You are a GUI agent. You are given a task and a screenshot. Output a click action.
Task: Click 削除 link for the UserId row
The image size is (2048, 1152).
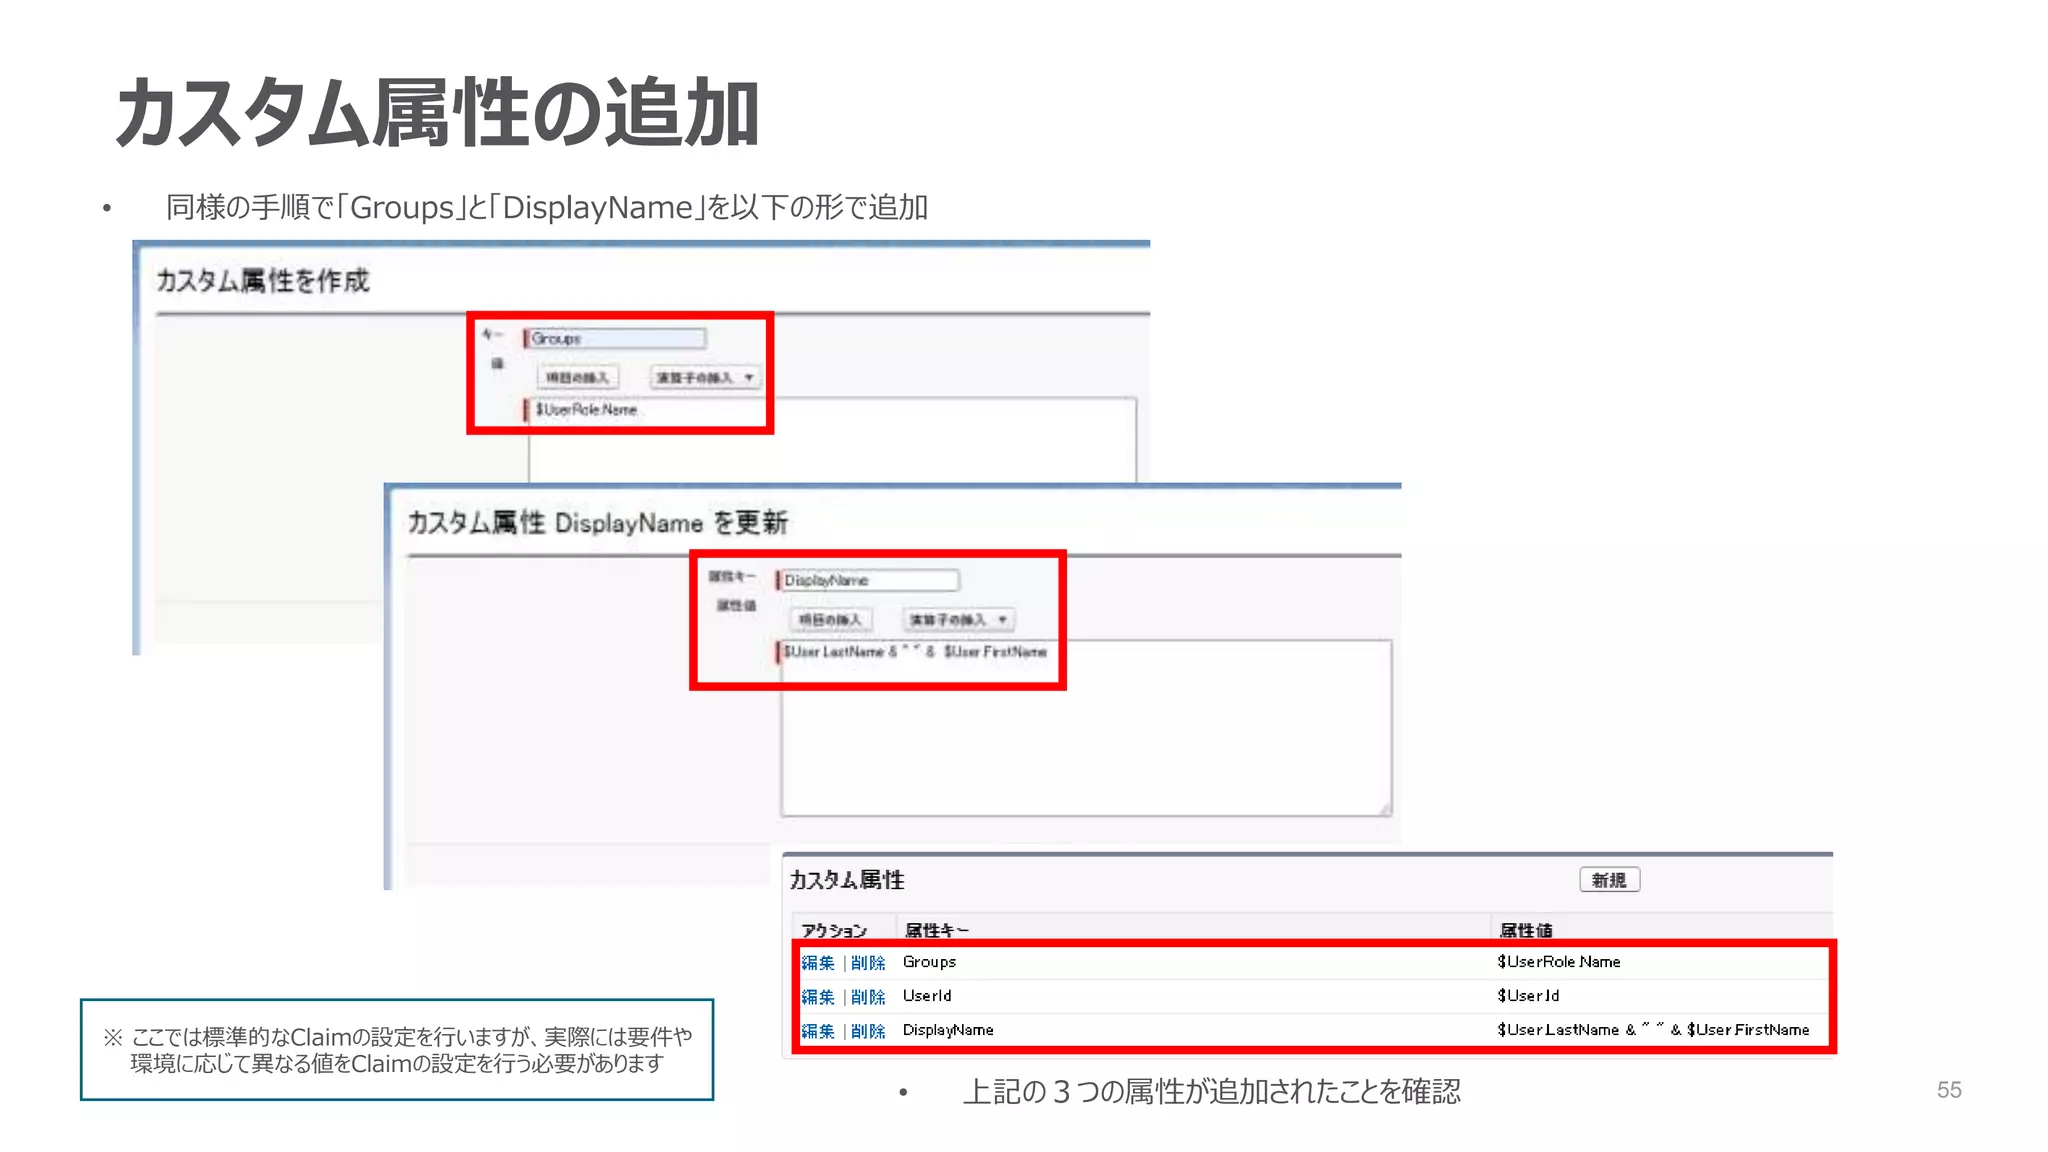click(868, 996)
